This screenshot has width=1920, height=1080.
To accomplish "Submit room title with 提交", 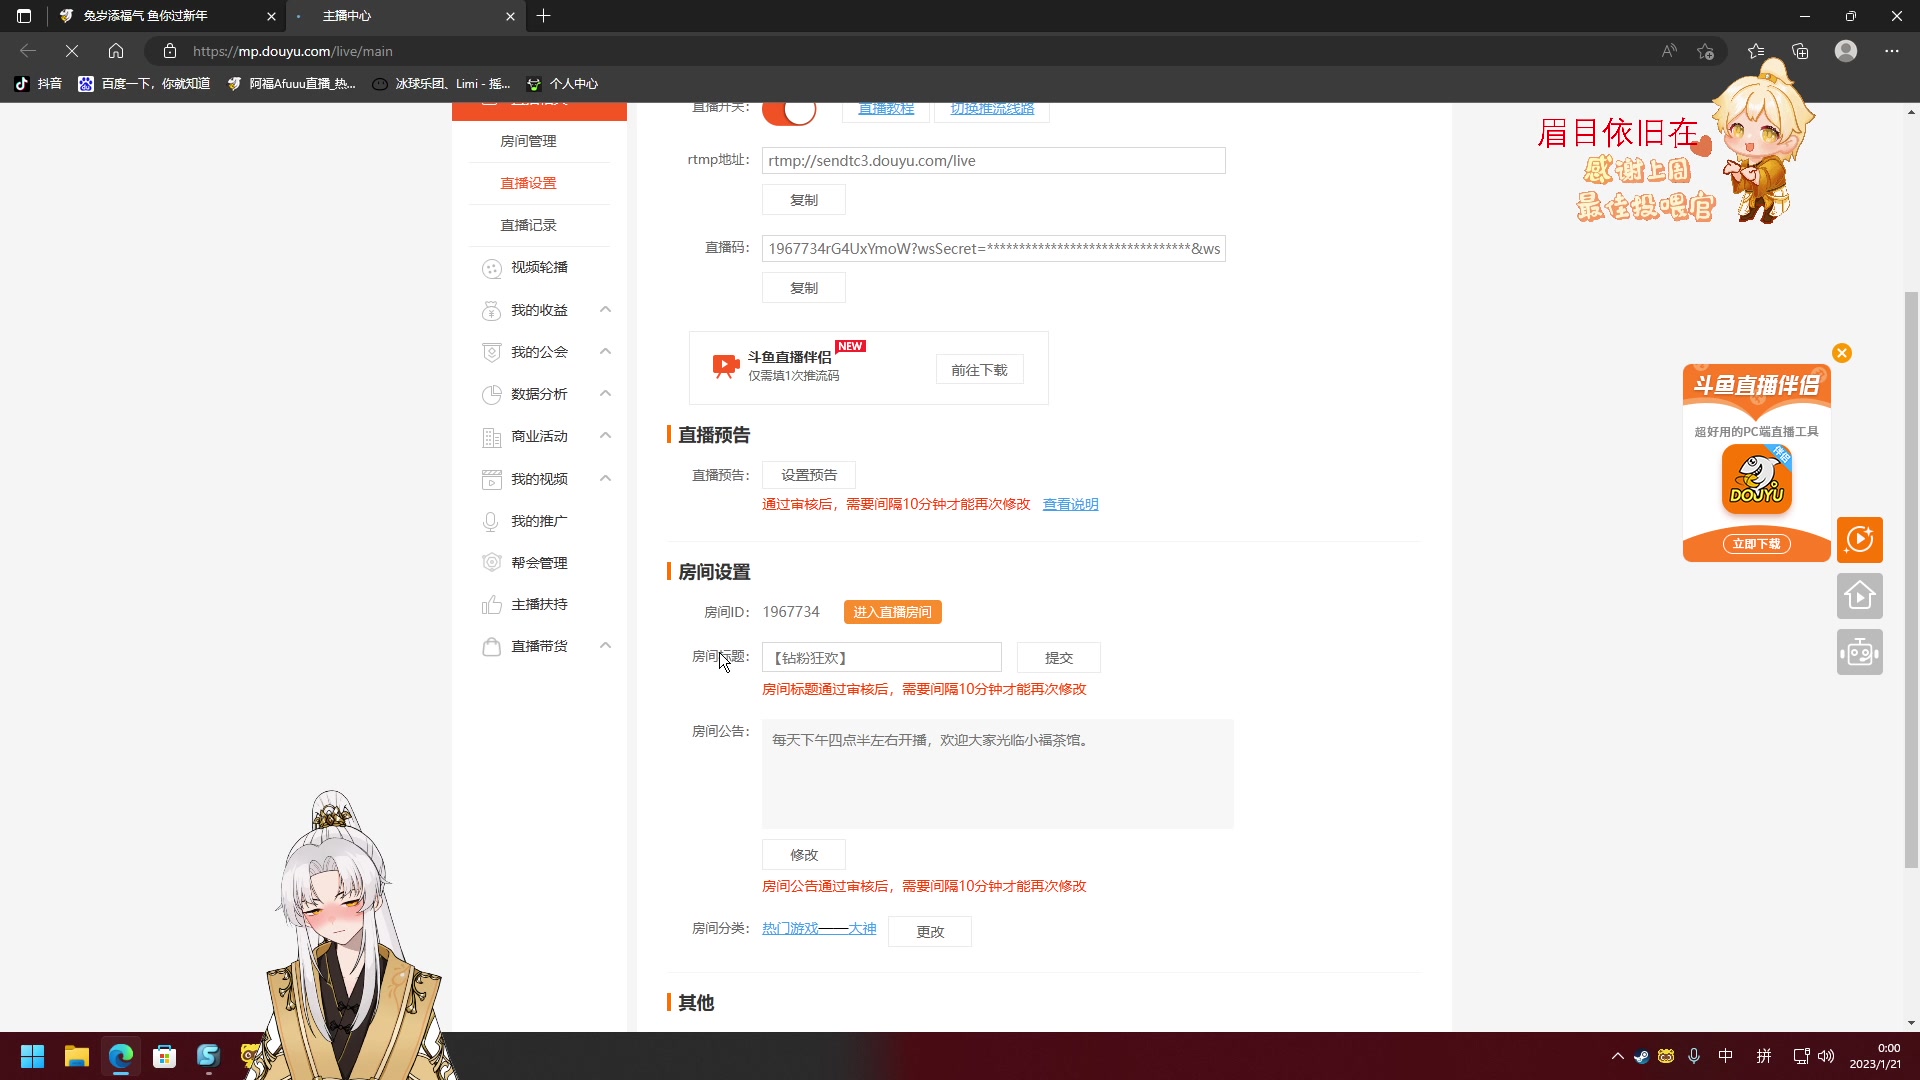I will [x=1058, y=658].
